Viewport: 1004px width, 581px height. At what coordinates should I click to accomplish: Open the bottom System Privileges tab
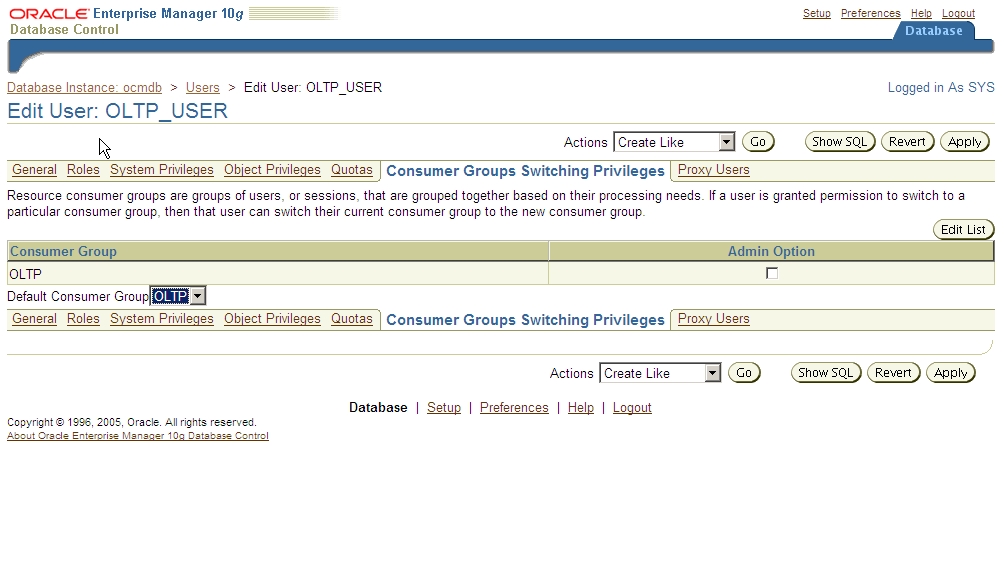(162, 318)
